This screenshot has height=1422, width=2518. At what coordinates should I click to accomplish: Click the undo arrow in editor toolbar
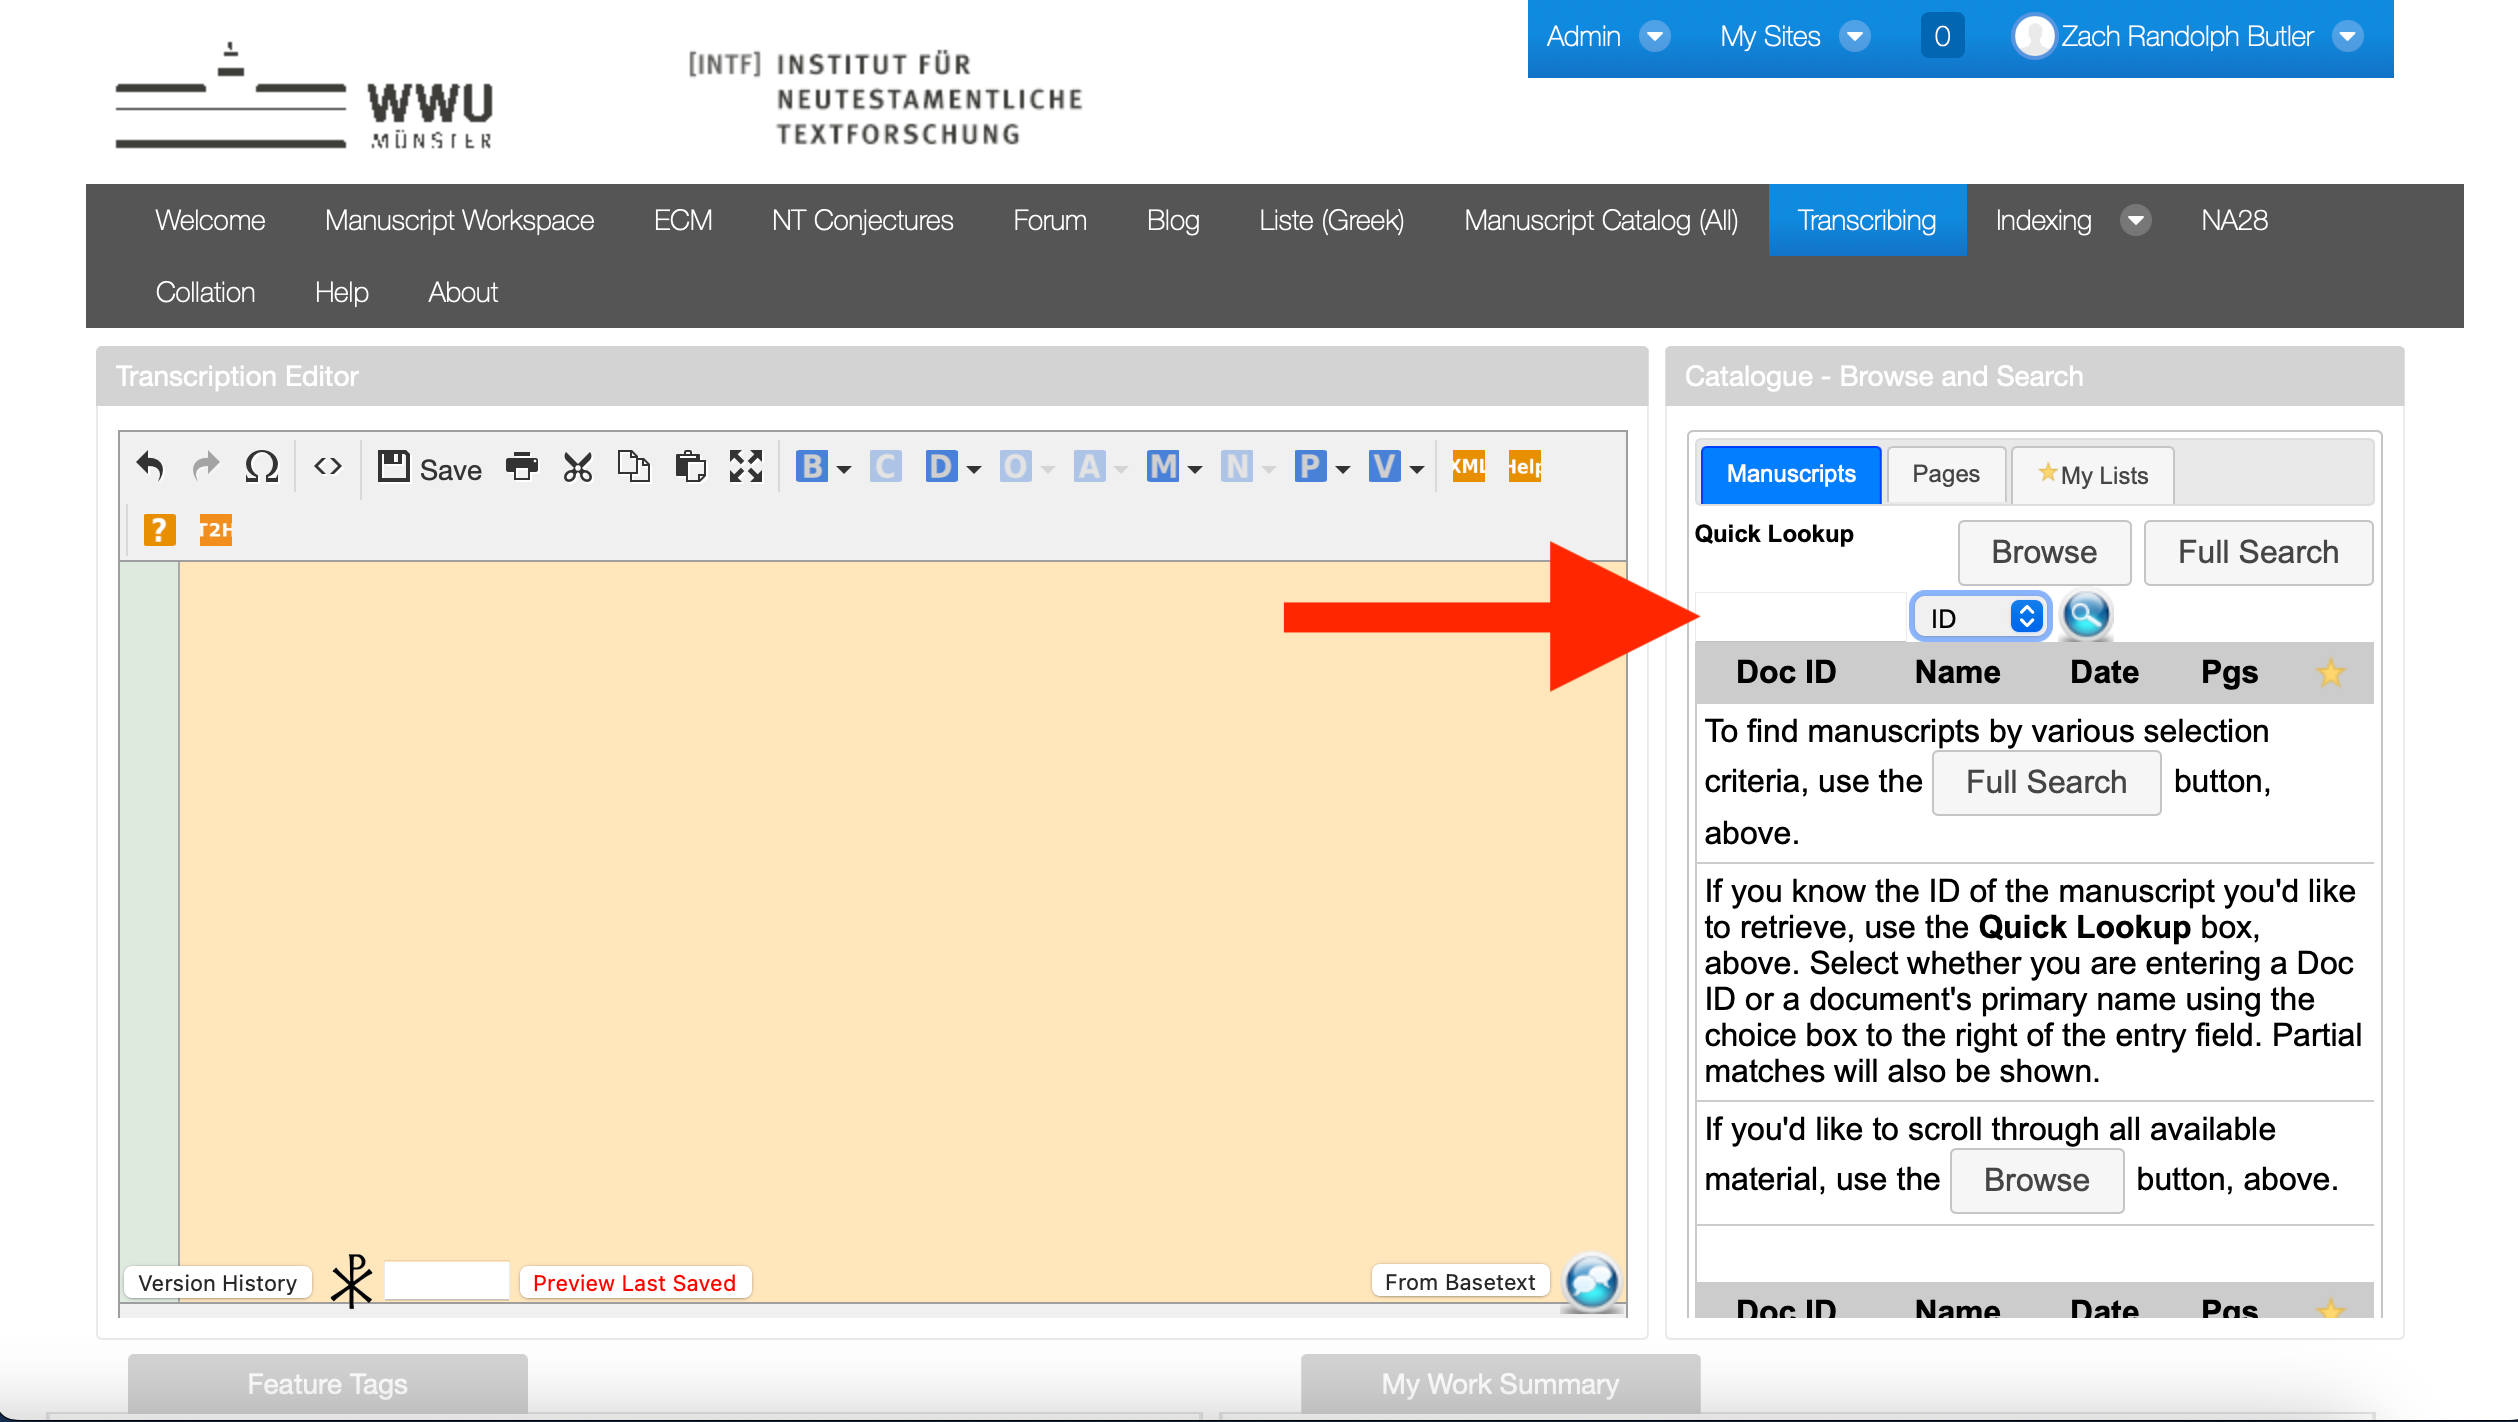pyautogui.click(x=150, y=466)
